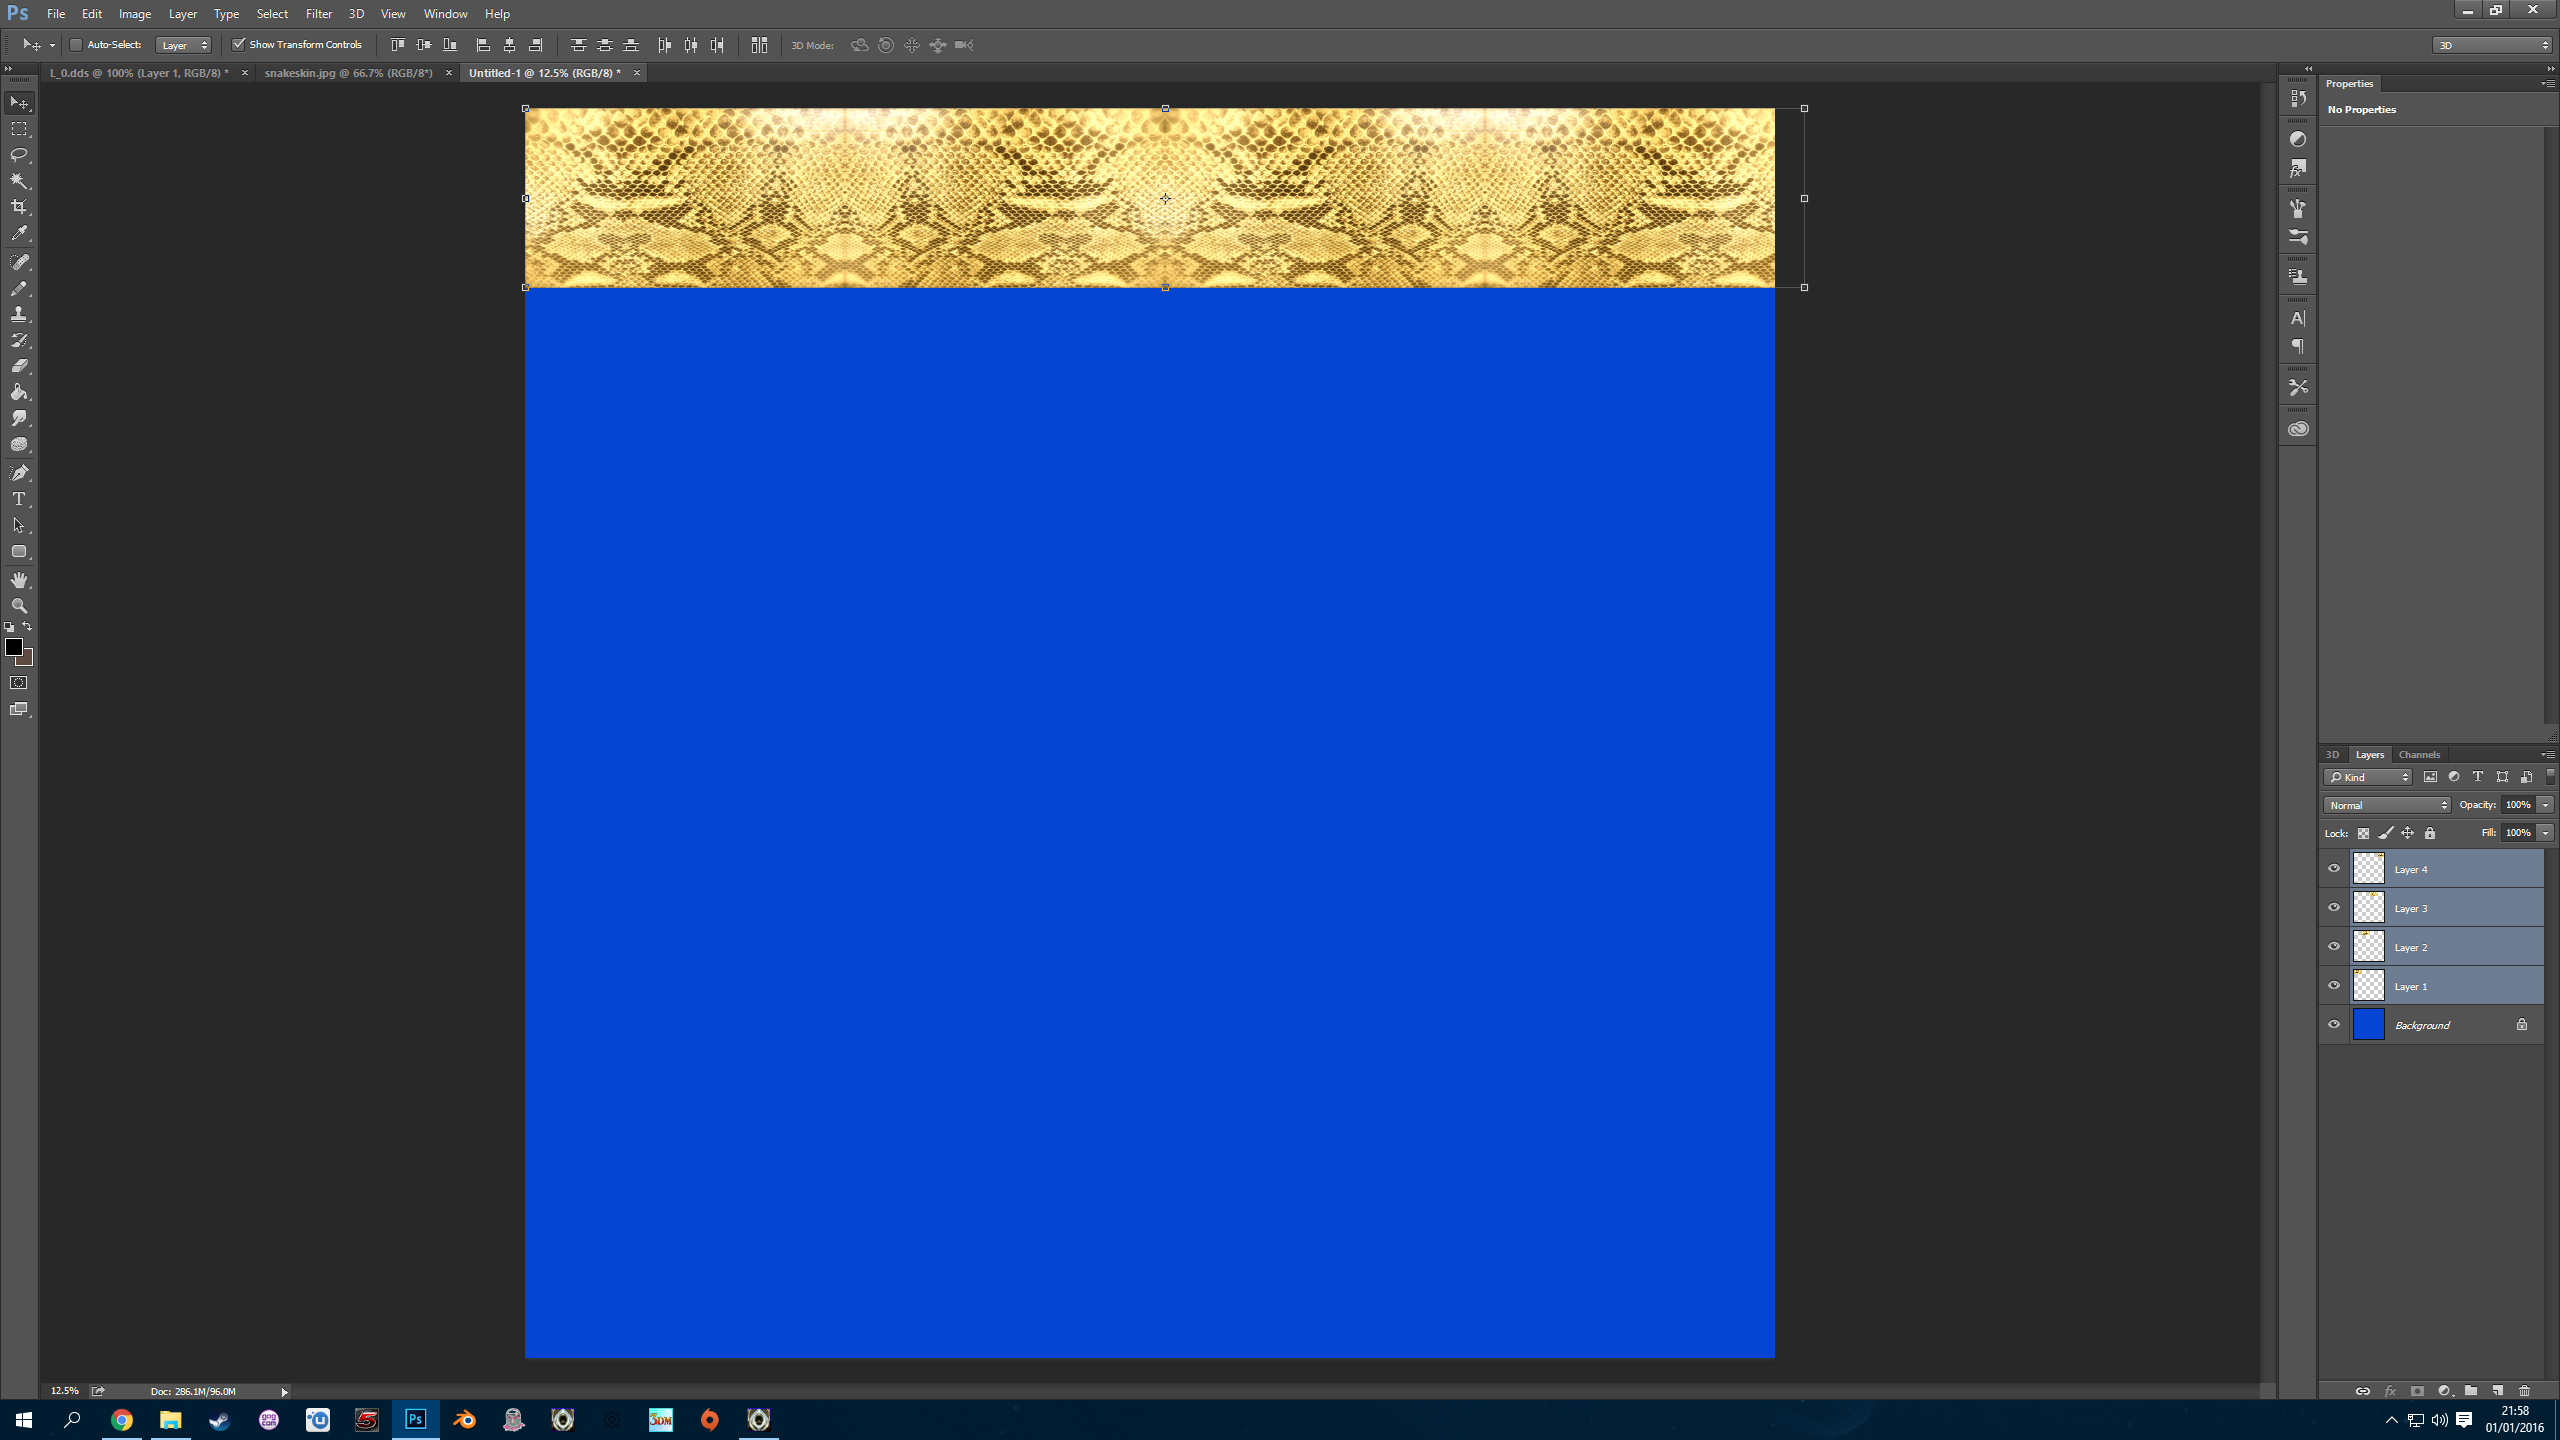
Task: Choose the Horizontal Type tool
Action: (x=19, y=499)
